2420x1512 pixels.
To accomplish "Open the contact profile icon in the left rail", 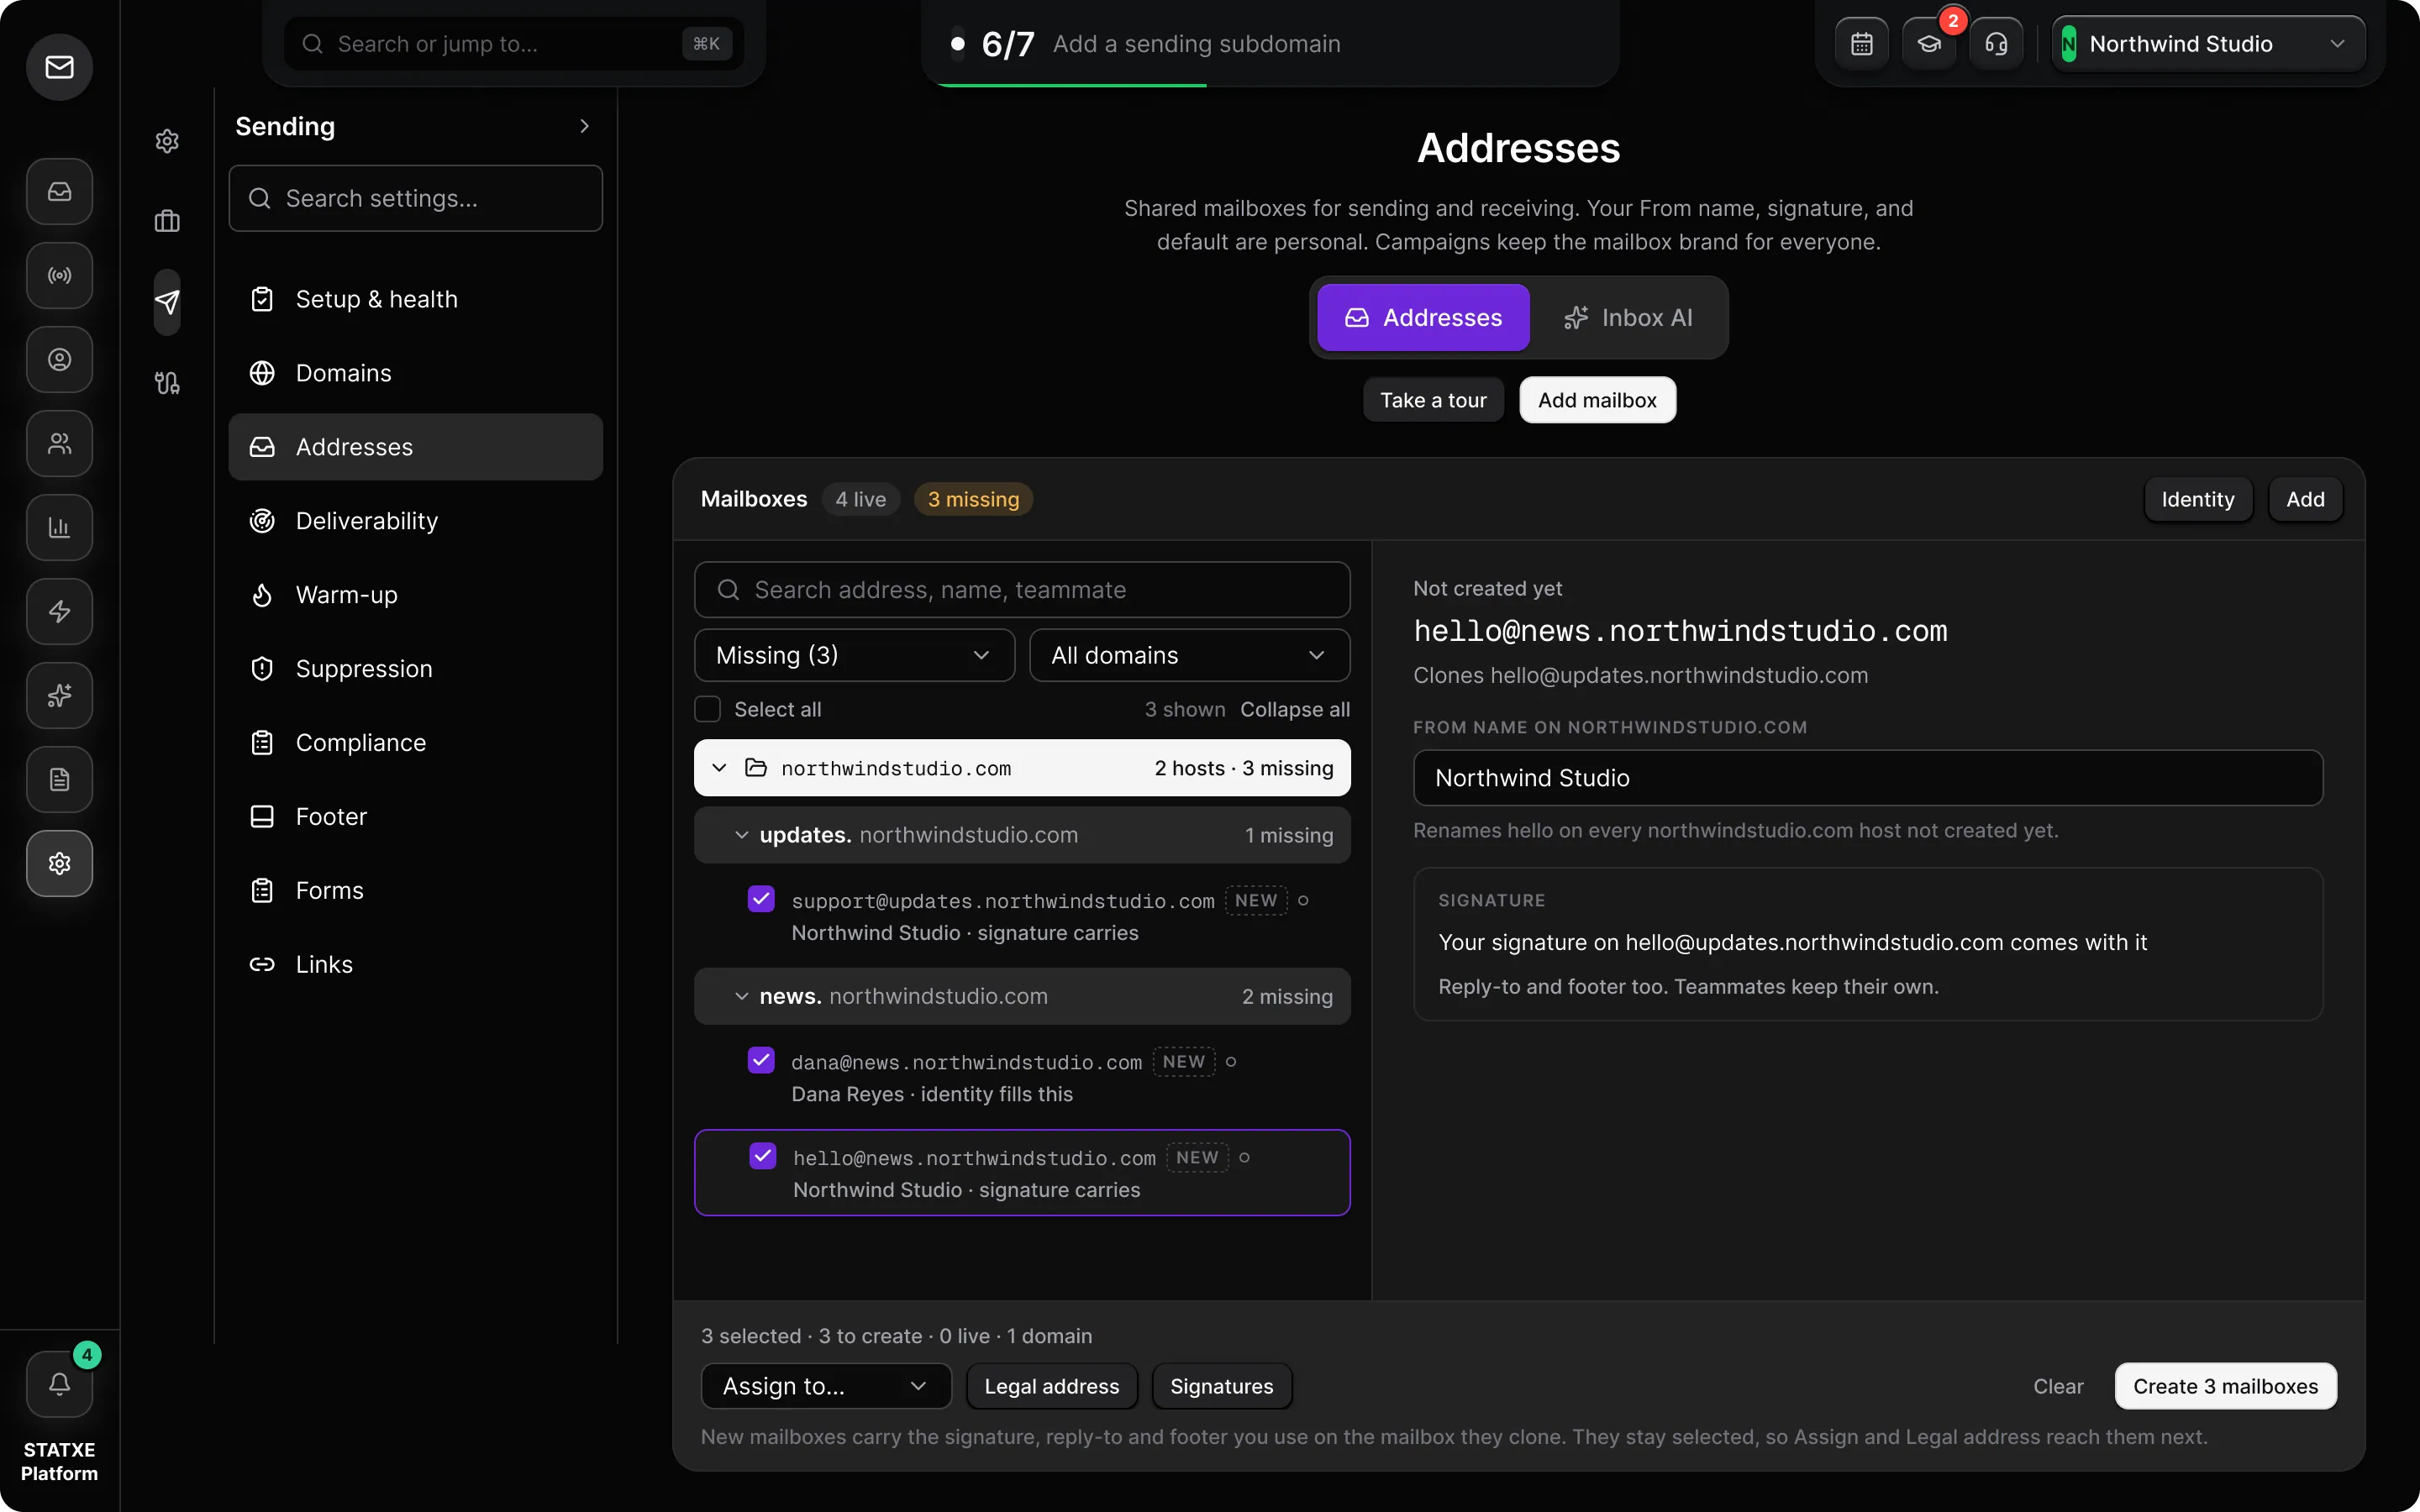I will pos(59,359).
